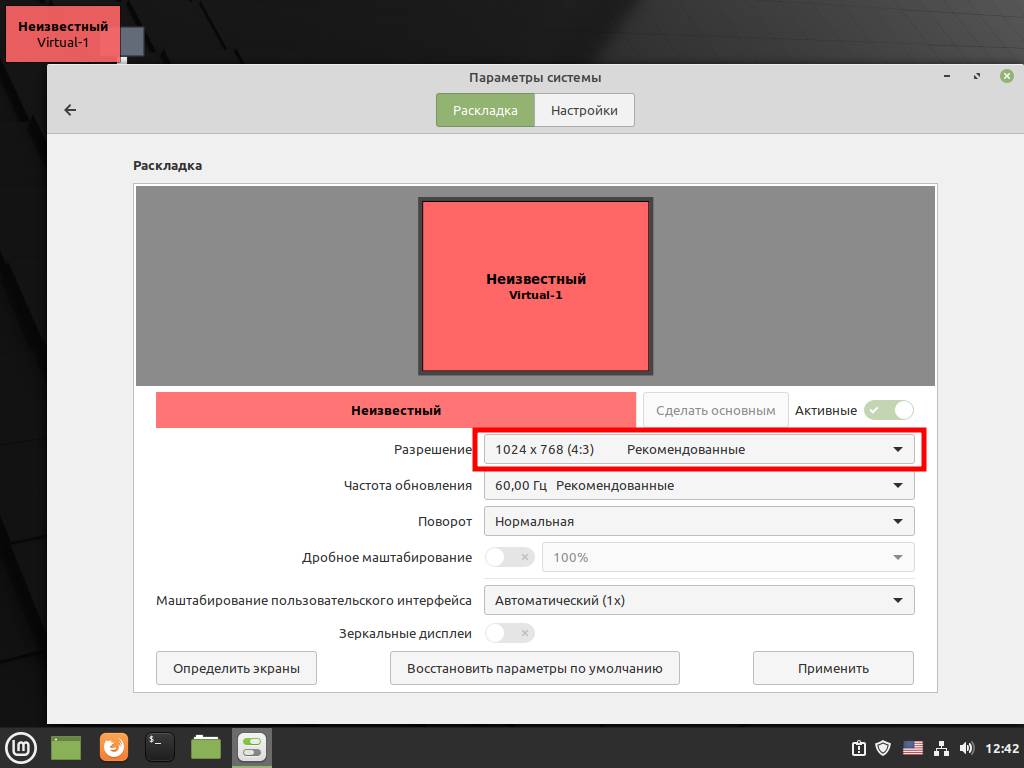
Task: Open the Terminal from the taskbar
Action: (x=160, y=746)
